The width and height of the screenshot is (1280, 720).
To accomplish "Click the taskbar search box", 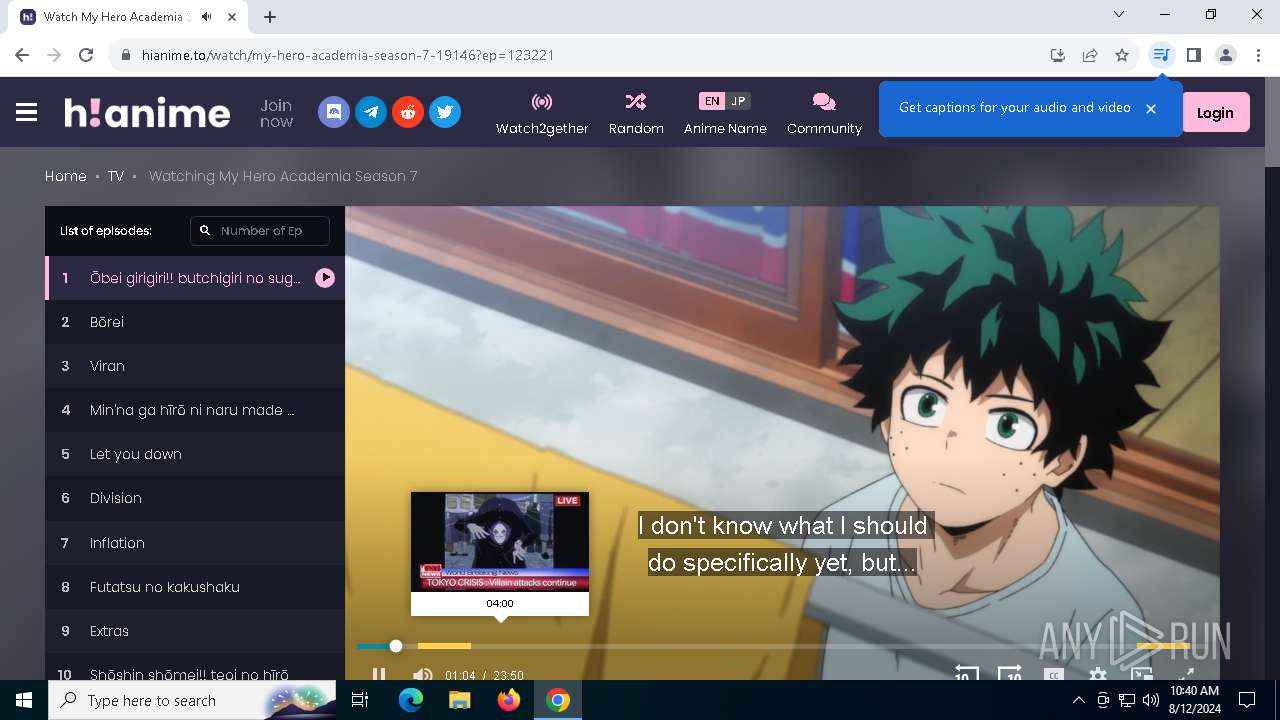I will tap(193, 700).
